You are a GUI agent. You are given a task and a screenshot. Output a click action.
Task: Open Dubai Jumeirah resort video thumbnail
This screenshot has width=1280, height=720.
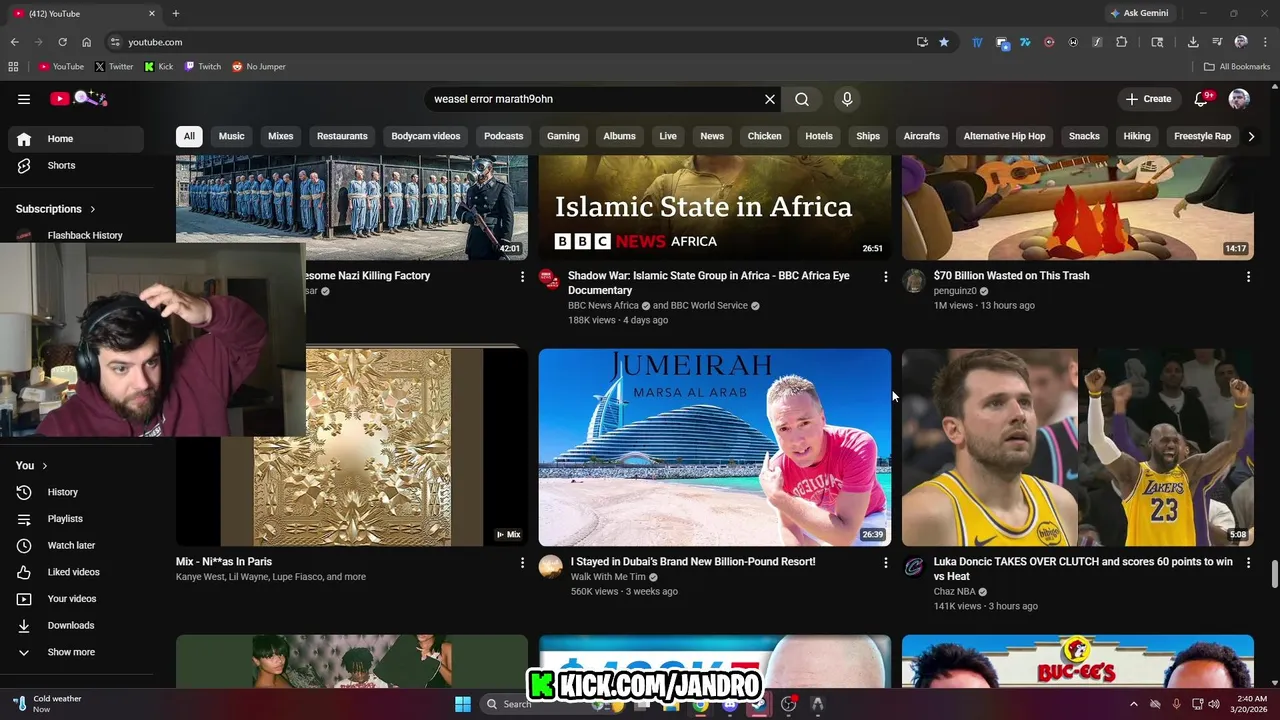tap(715, 447)
